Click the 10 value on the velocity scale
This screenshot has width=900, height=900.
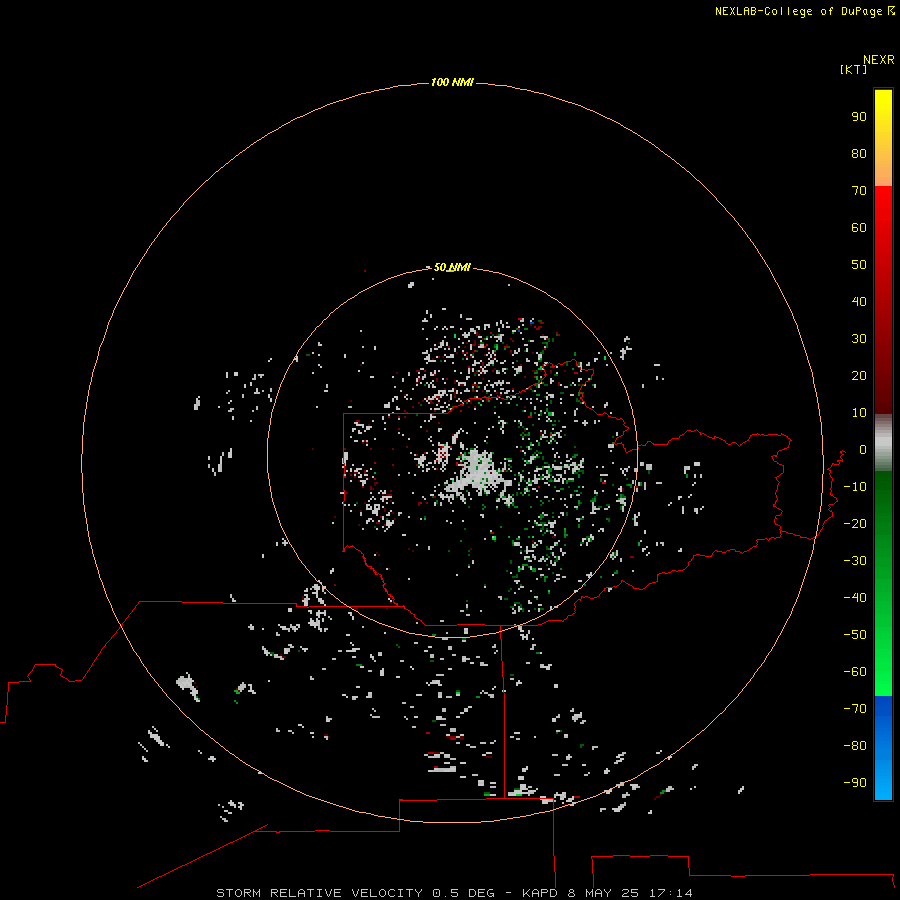[x=859, y=413]
